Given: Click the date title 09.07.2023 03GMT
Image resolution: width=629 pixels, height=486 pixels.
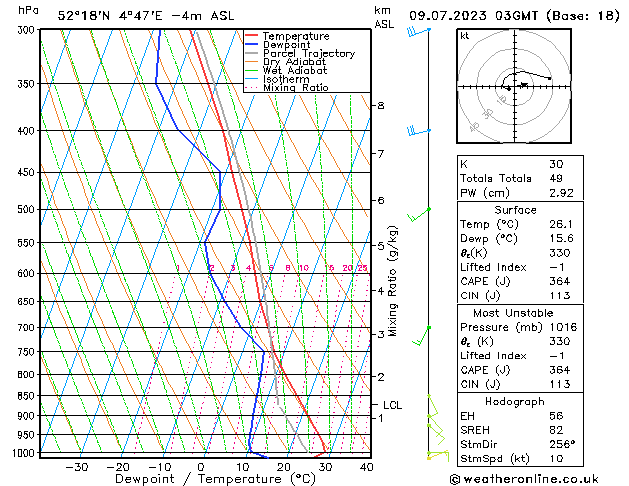Looking at the screenshot, I should pyautogui.click(x=473, y=16).
